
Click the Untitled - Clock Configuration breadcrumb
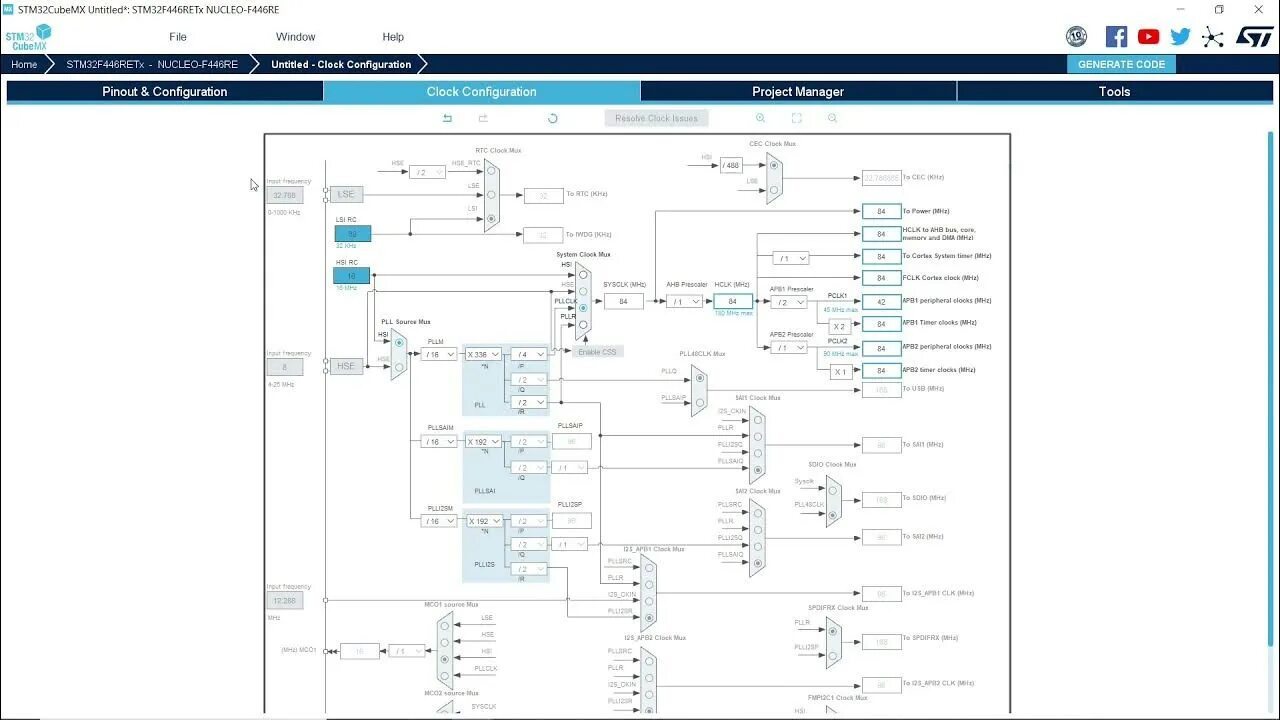(x=341, y=64)
